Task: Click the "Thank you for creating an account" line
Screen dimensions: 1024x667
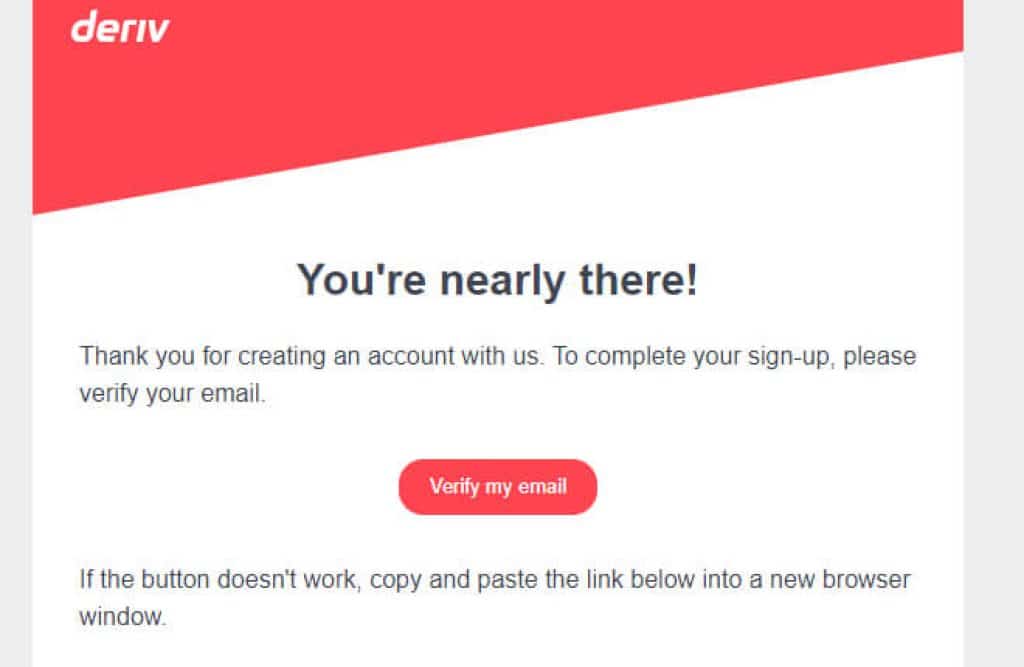Action: 498,357
